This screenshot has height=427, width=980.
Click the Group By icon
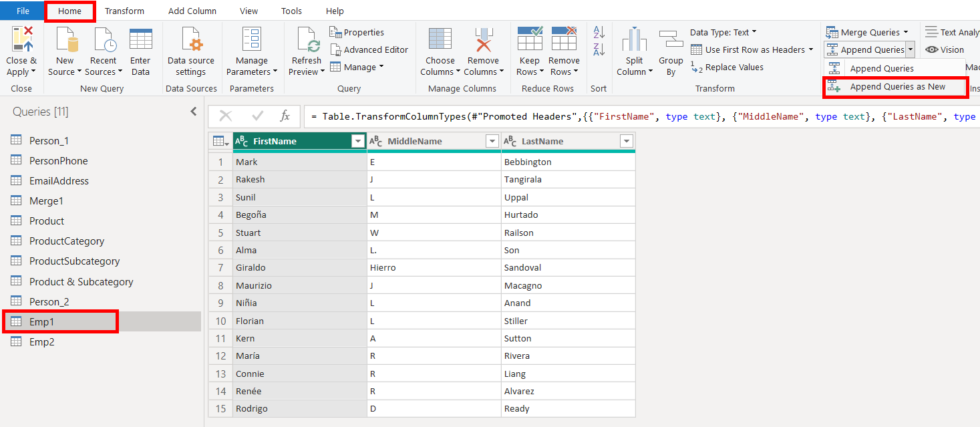(671, 39)
